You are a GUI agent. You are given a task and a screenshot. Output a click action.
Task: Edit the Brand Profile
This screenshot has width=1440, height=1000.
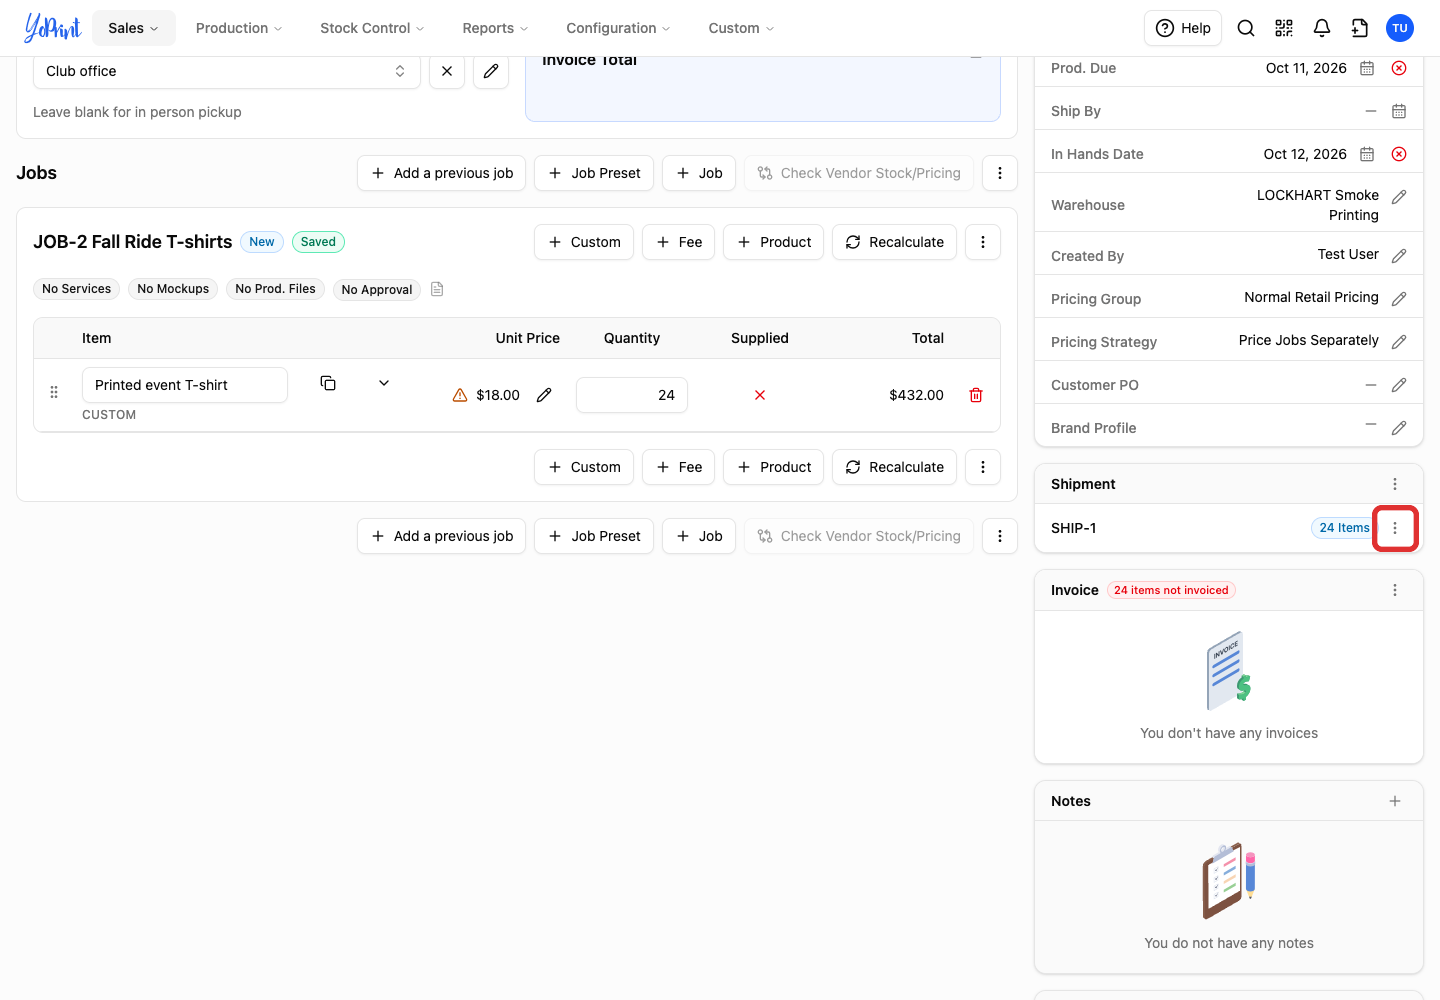point(1399,428)
